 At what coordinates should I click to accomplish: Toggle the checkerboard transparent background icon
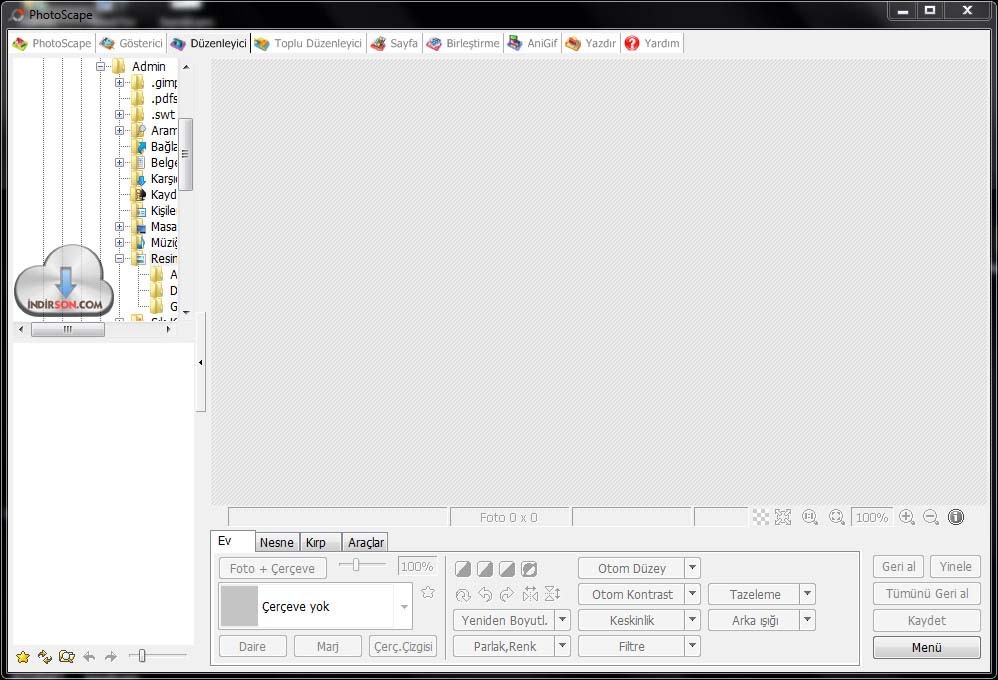click(761, 517)
